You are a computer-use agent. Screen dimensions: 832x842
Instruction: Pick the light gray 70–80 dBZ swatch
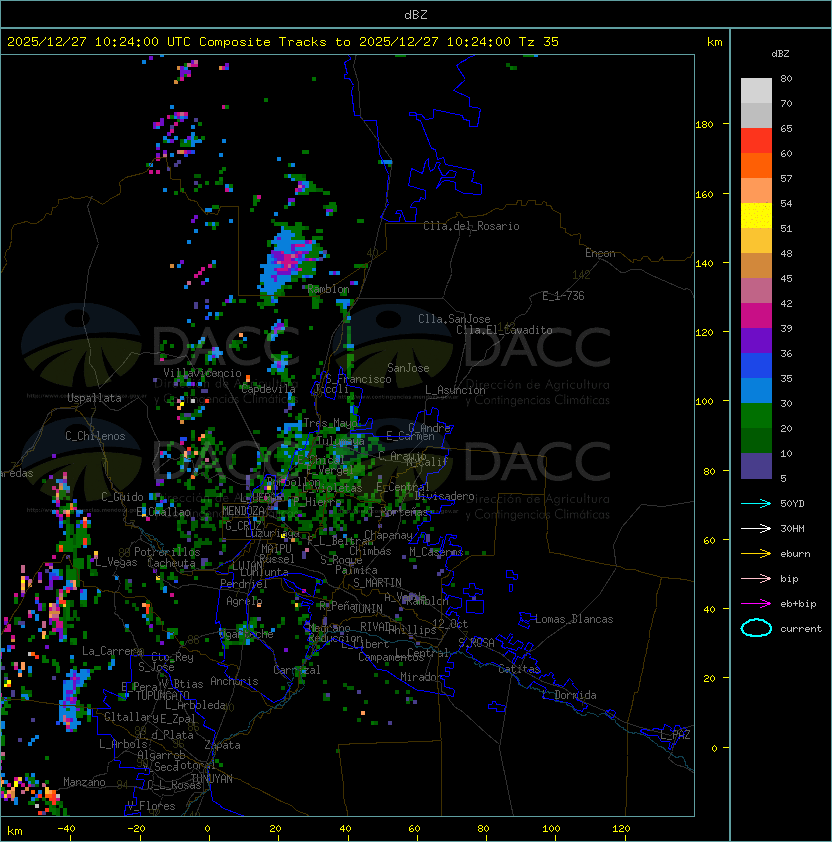[756, 91]
